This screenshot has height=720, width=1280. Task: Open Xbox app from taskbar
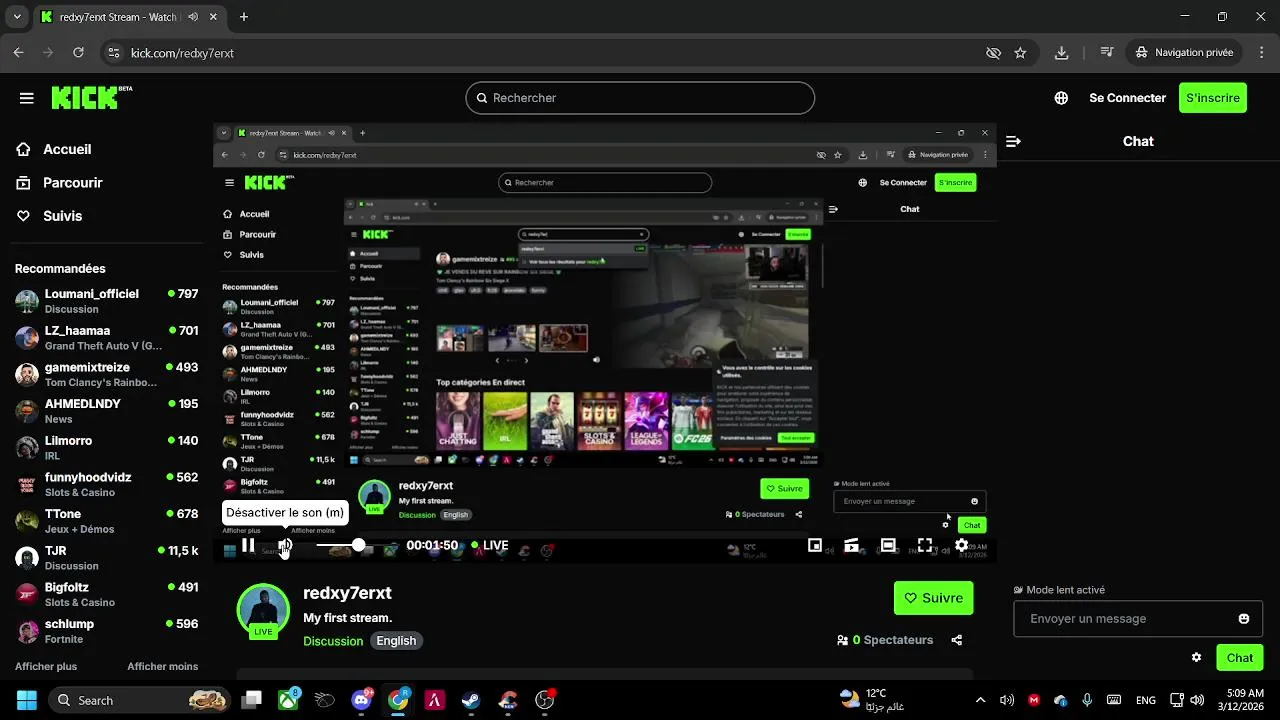(290, 700)
